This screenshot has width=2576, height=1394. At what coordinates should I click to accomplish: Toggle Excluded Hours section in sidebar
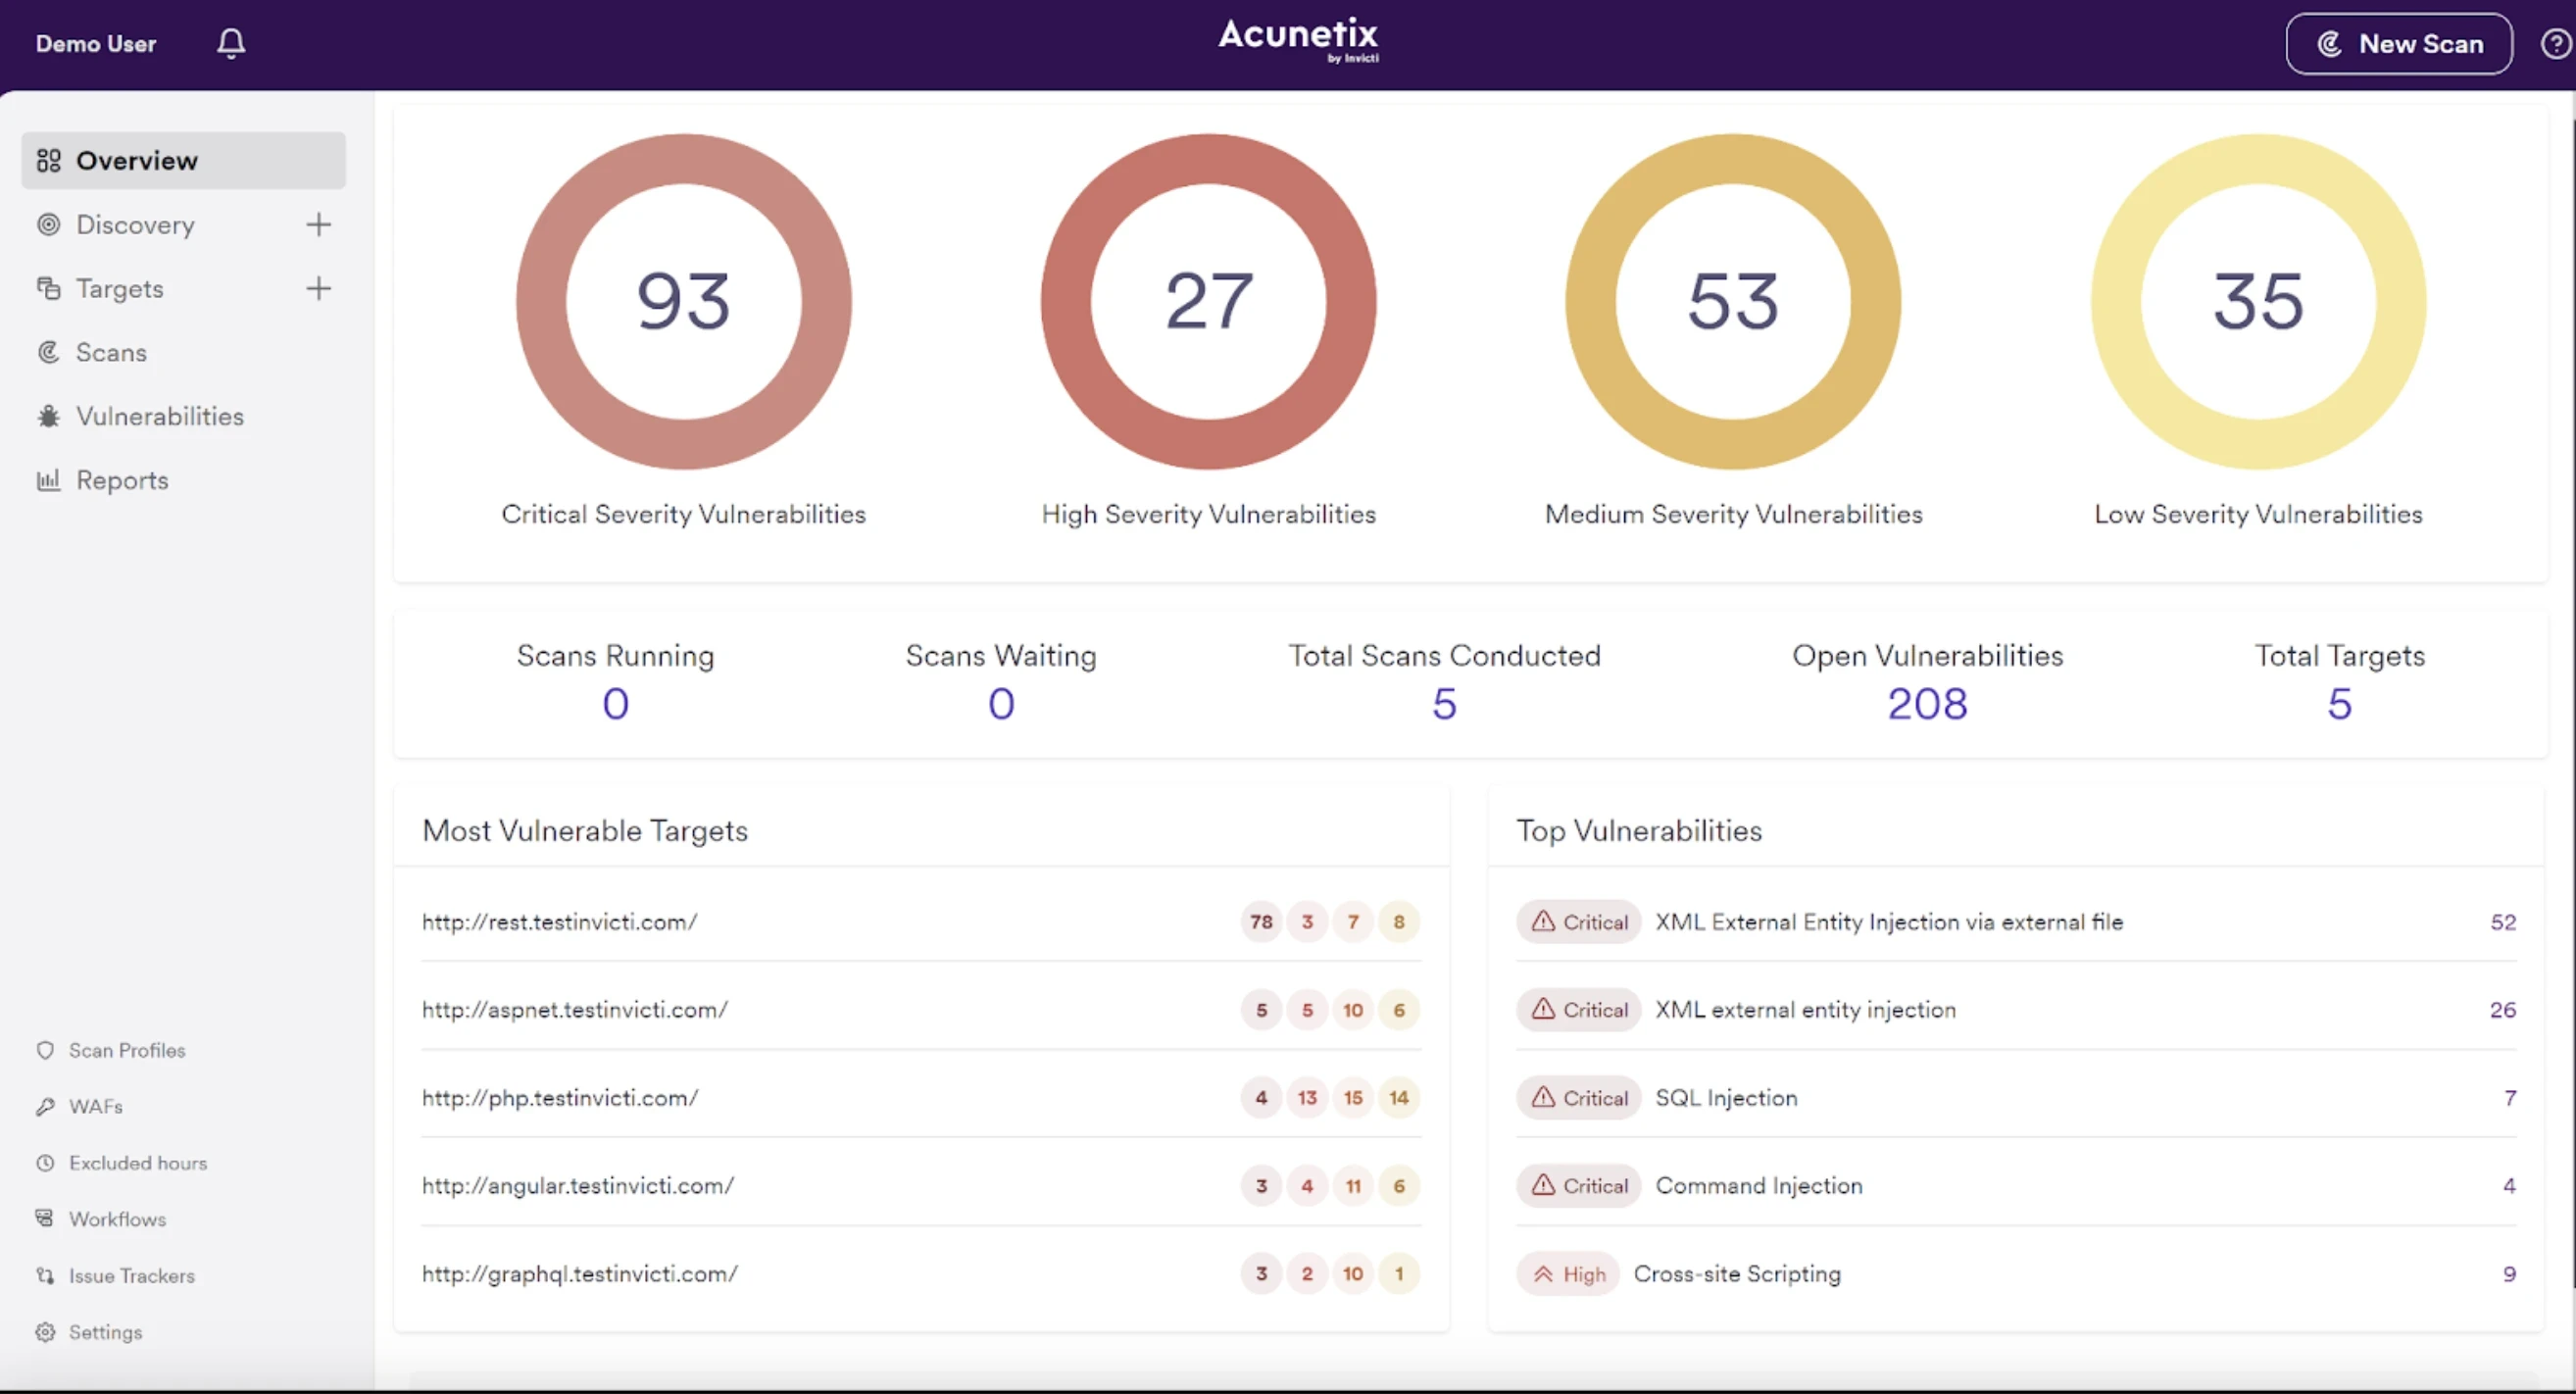point(137,1163)
